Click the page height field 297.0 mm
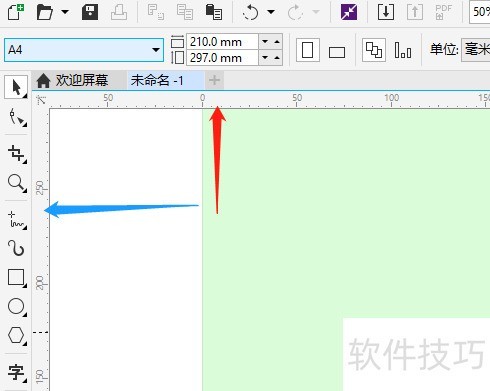Image resolution: width=490 pixels, height=391 pixels. (223, 58)
